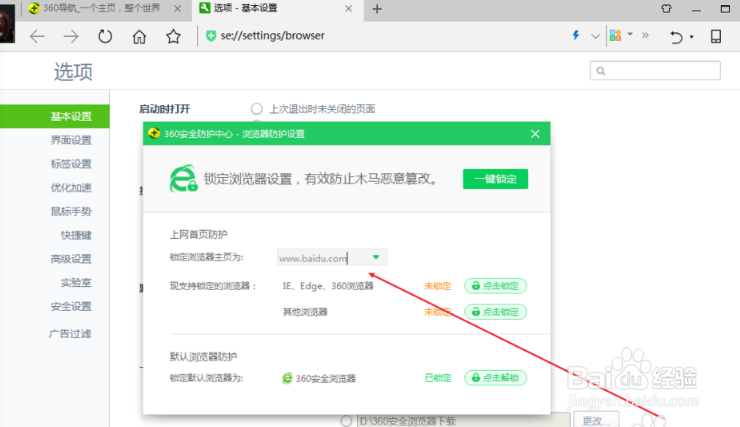Expand the homepage dropdown green arrow
740x427 pixels.
(376, 257)
